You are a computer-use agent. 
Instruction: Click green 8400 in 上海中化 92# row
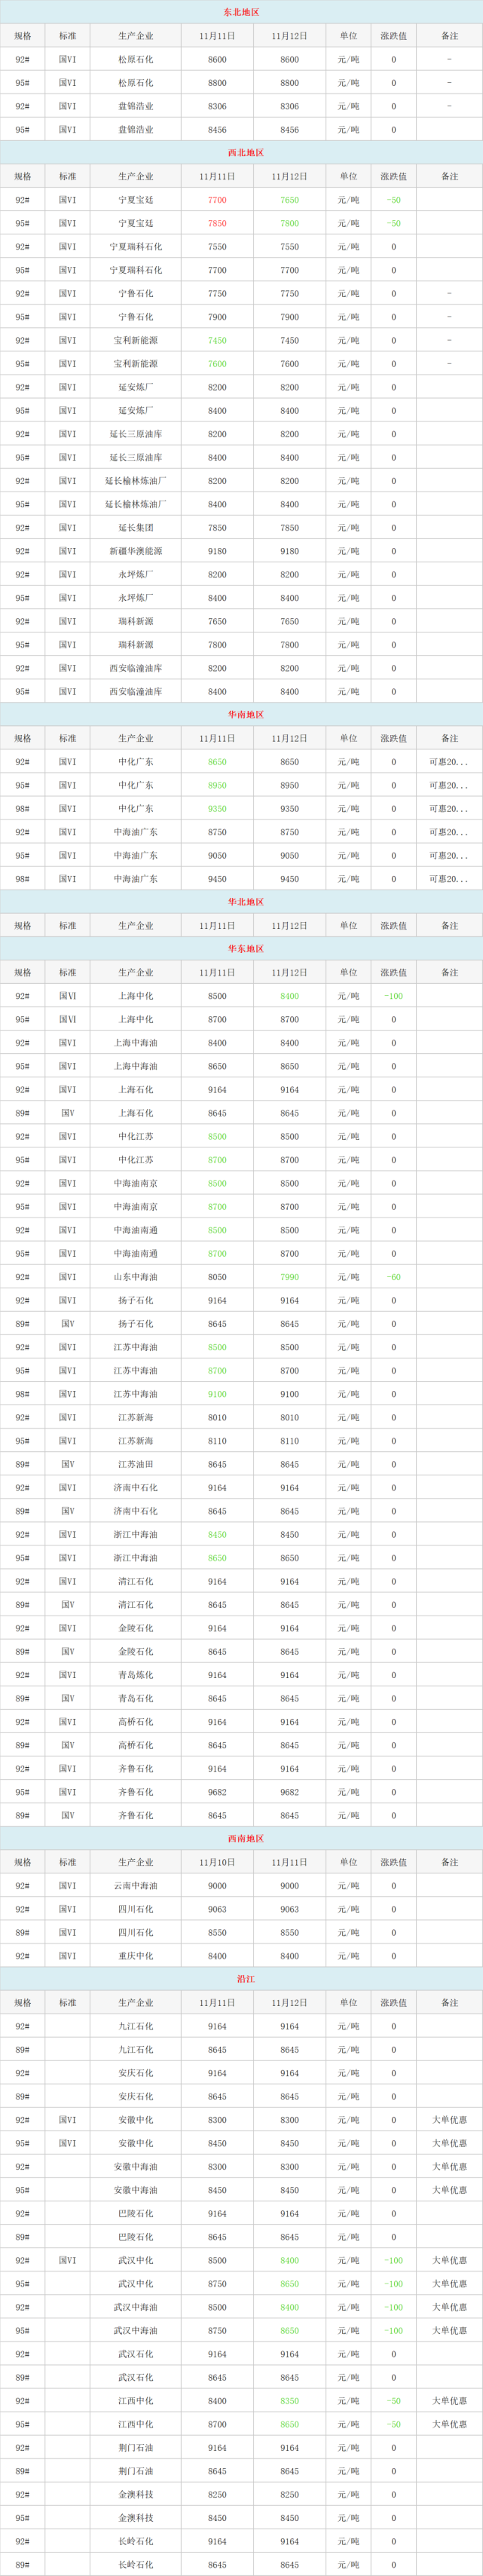pyautogui.click(x=289, y=996)
